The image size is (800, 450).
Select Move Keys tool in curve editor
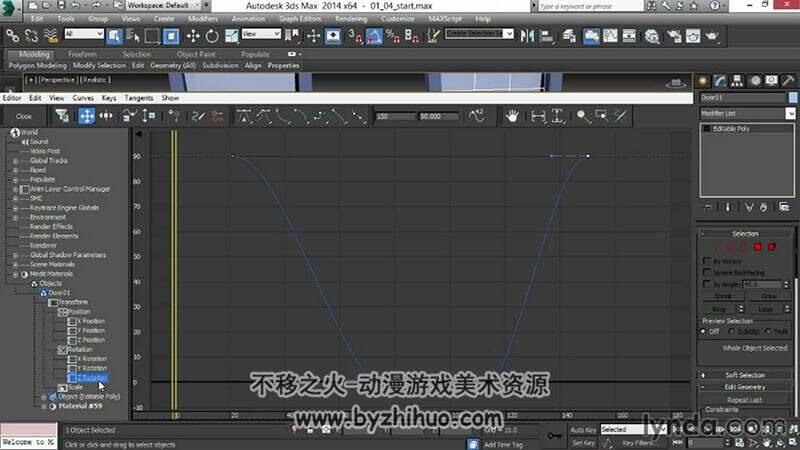coord(87,116)
